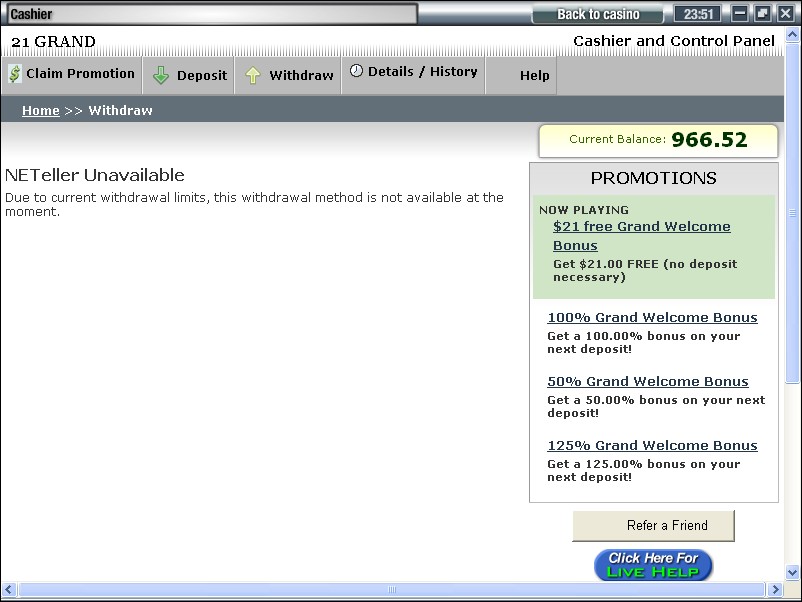This screenshot has height=602, width=802.
Task: Click the Current Balance 966.52 value
Action: (x=709, y=140)
